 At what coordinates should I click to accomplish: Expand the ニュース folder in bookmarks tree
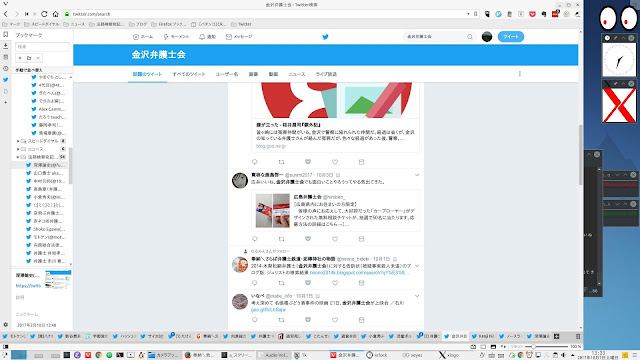click(x=18, y=149)
